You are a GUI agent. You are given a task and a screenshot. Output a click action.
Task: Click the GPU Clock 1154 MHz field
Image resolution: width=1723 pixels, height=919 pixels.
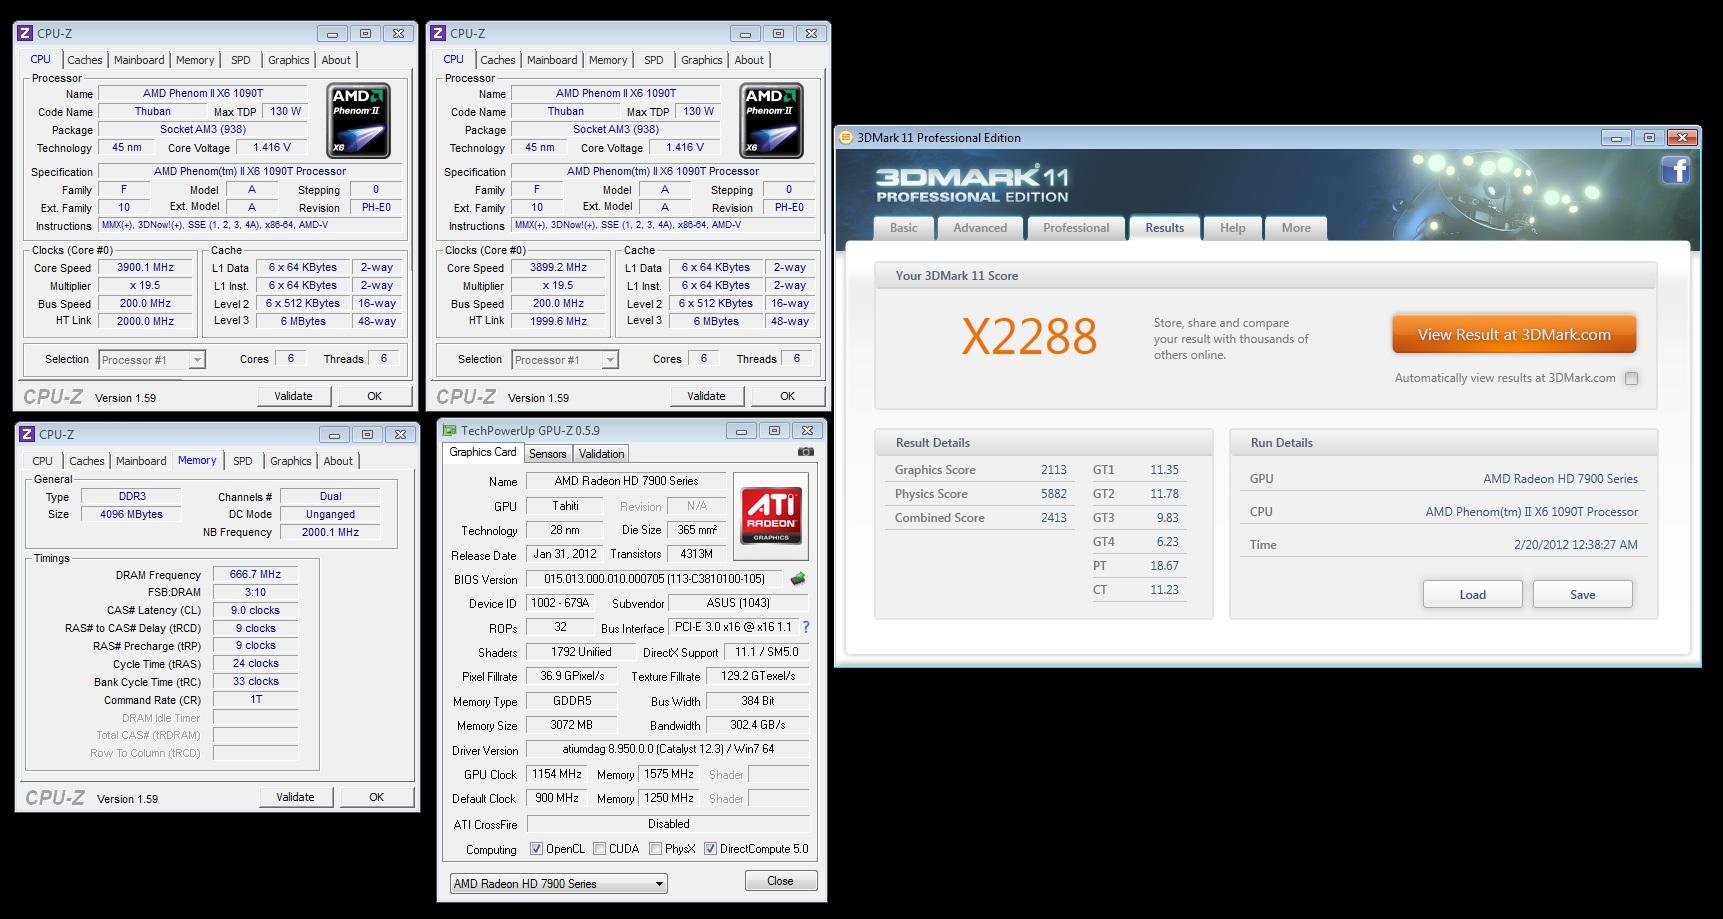[x=557, y=774]
